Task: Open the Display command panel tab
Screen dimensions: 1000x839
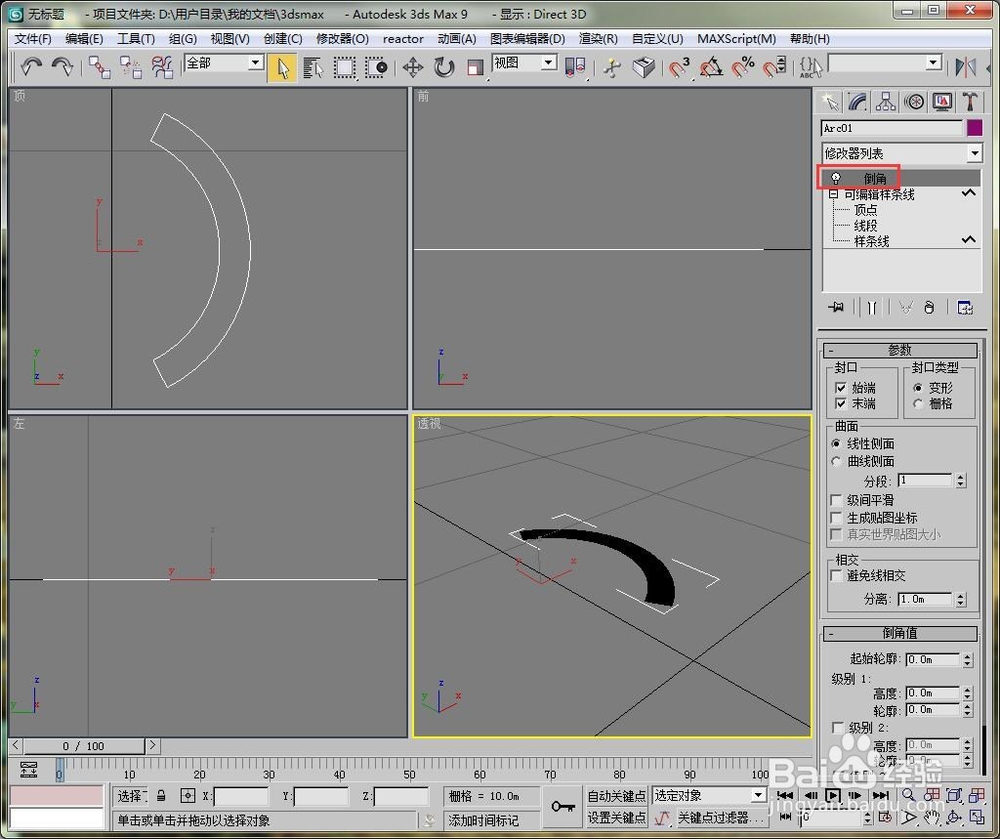Action: pyautogui.click(x=942, y=102)
